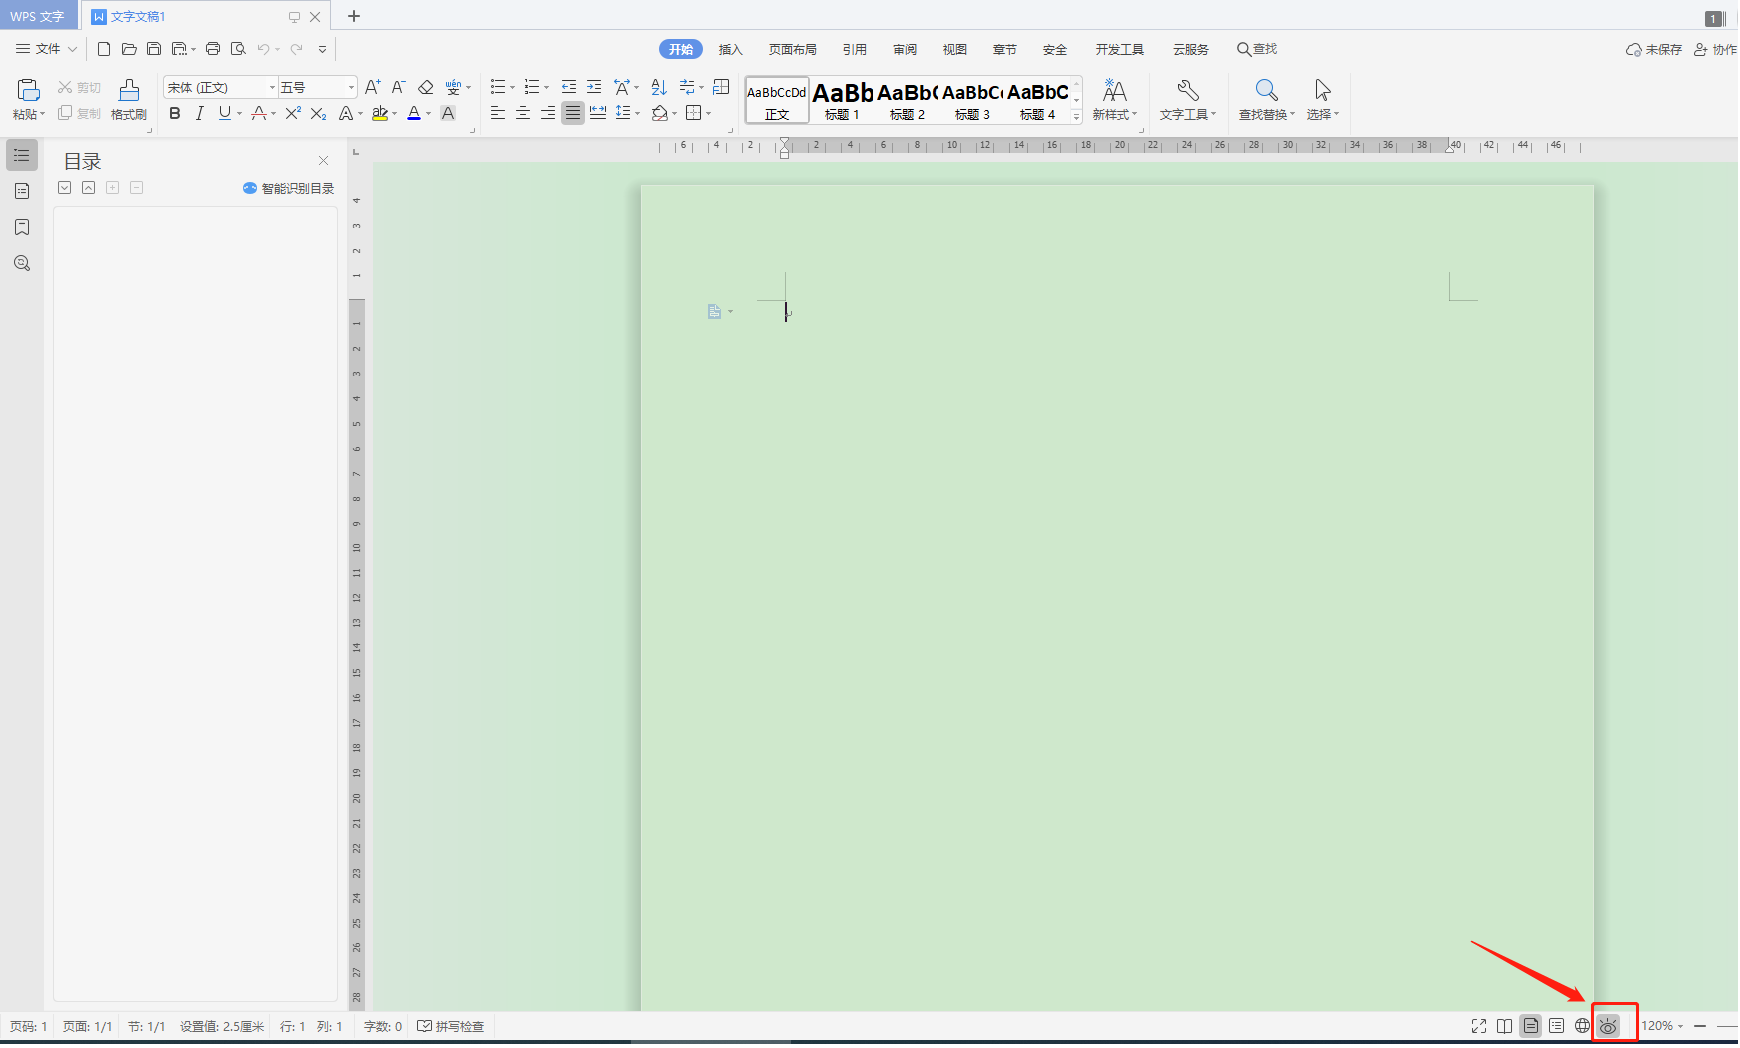1740x1048 pixels.
Task: Switch to full screen view in the status bar
Action: 1479,1026
